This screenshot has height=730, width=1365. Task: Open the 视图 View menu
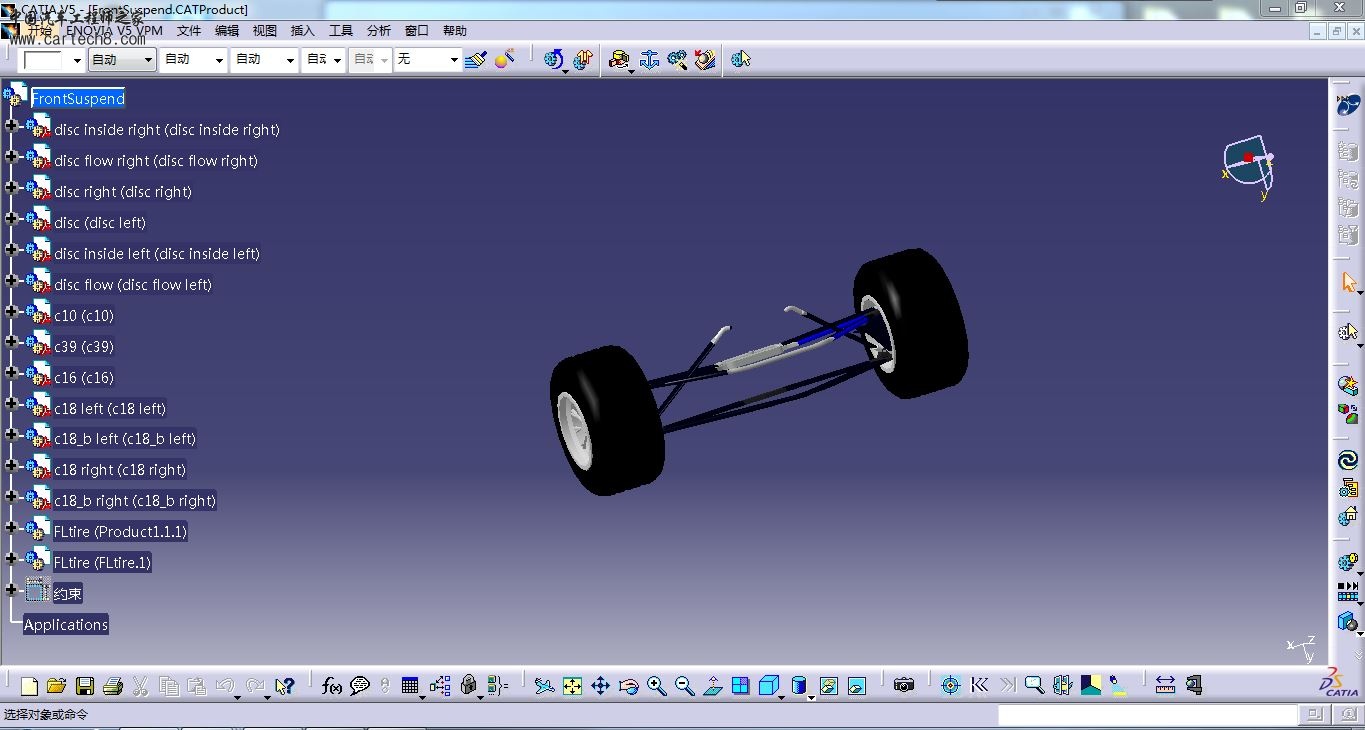(x=265, y=31)
